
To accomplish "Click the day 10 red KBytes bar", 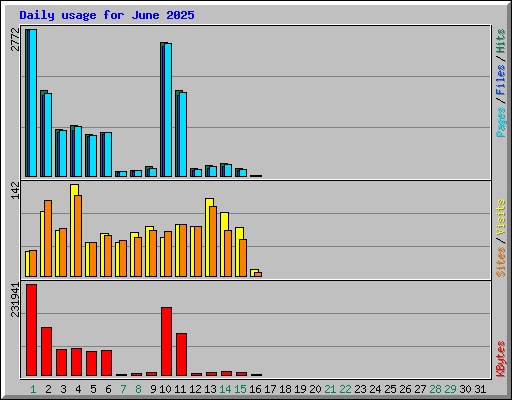I will coord(166,342).
